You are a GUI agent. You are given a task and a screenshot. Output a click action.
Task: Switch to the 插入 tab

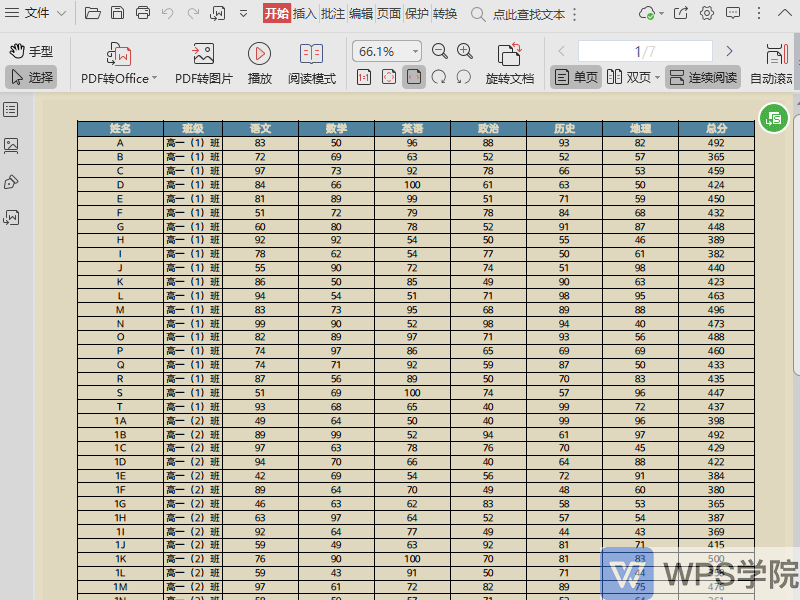305,13
